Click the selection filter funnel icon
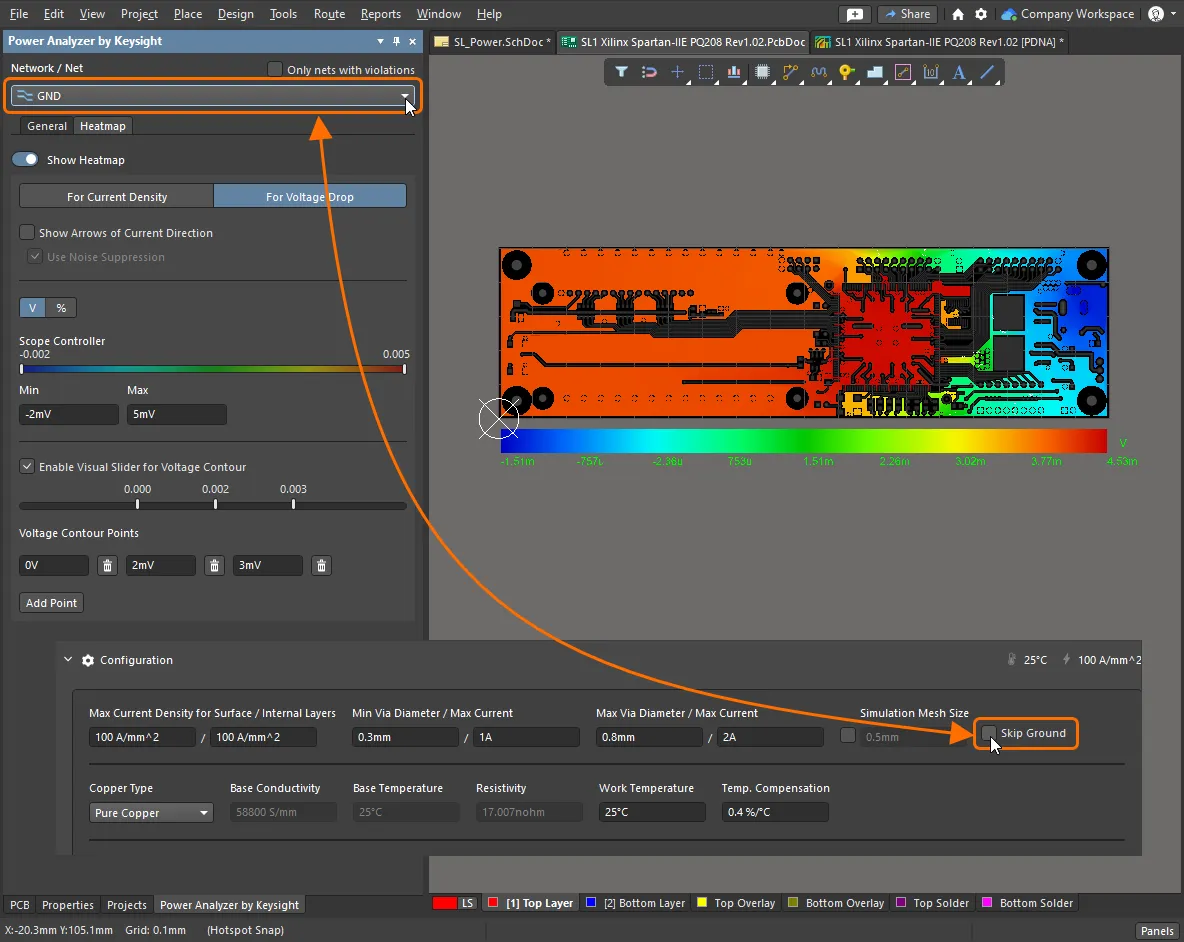 (x=621, y=72)
